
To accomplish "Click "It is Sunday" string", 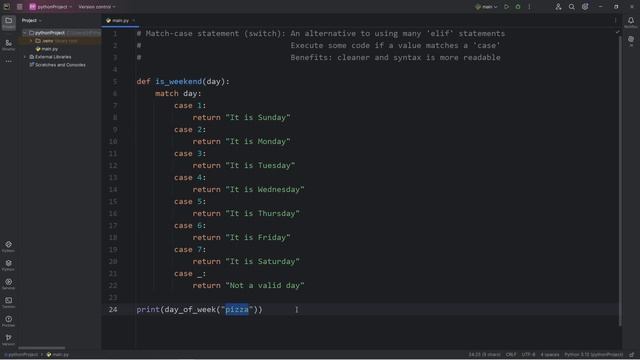I will [x=258, y=118].
